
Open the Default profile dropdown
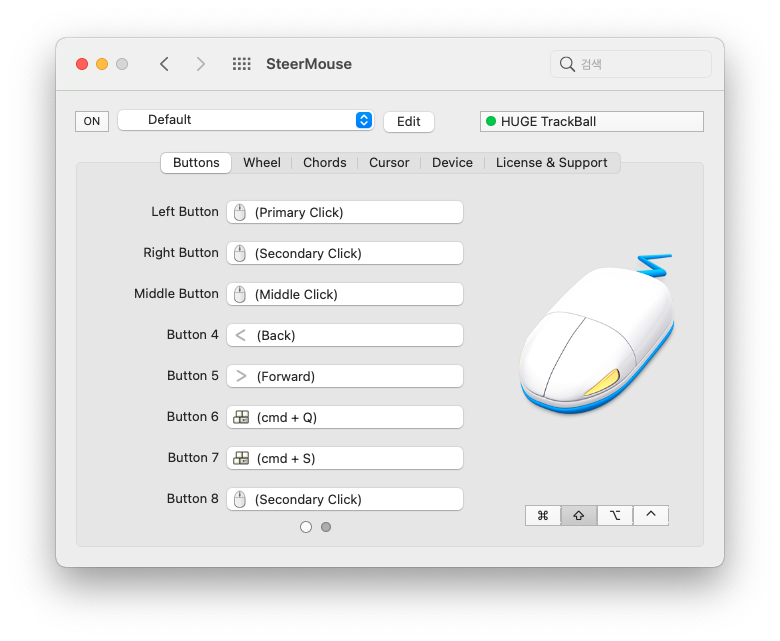[x=246, y=120]
